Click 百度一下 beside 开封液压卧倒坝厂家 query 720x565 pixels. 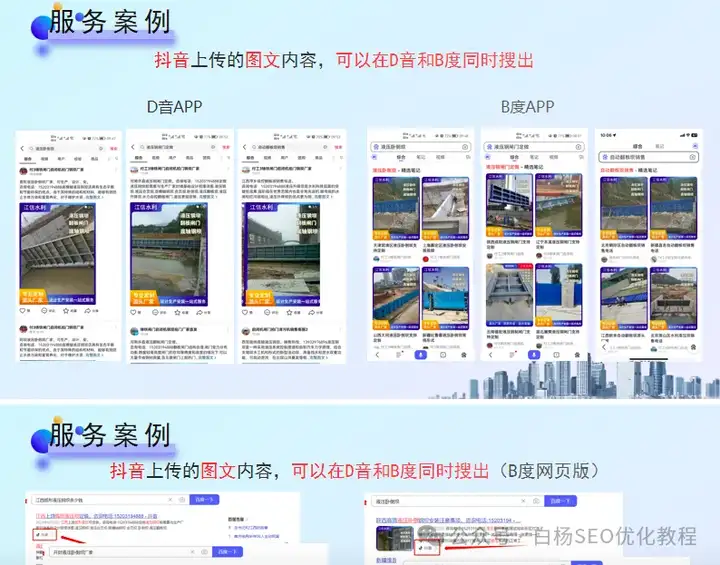[227, 552]
